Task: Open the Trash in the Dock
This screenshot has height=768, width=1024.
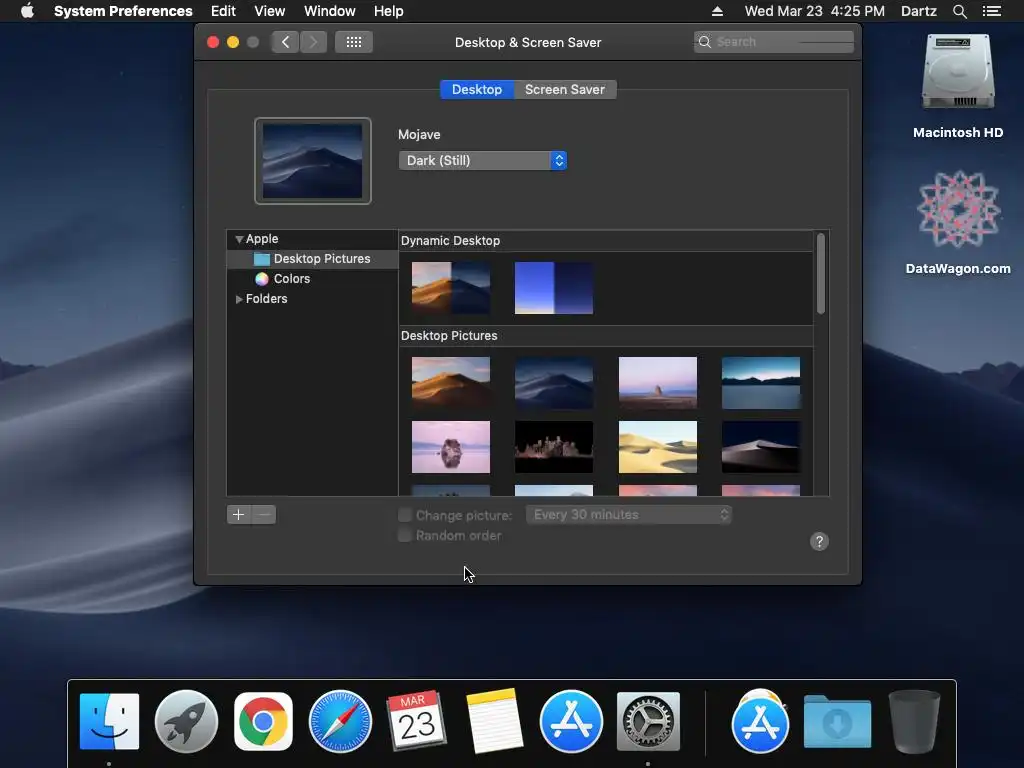Action: tap(914, 722)
